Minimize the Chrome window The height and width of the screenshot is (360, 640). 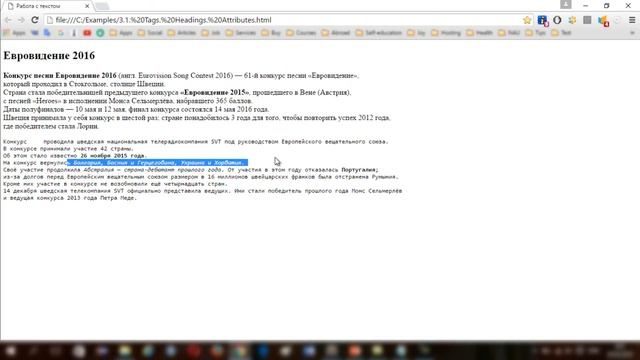[x=586, y=6]
